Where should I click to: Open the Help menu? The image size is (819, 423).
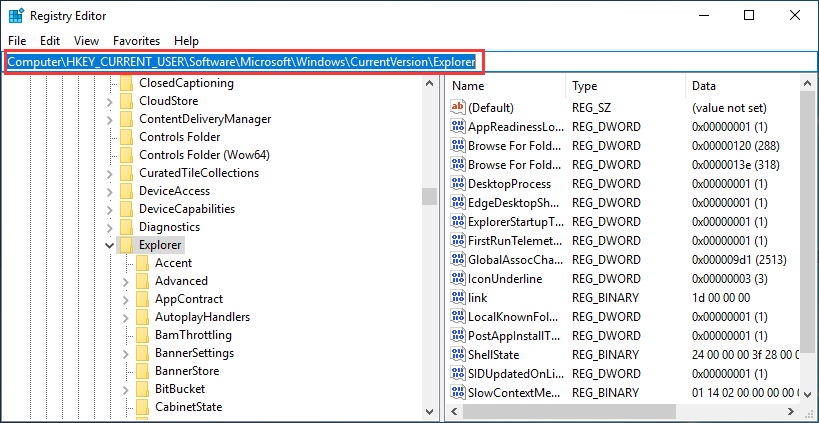(186, 41)
